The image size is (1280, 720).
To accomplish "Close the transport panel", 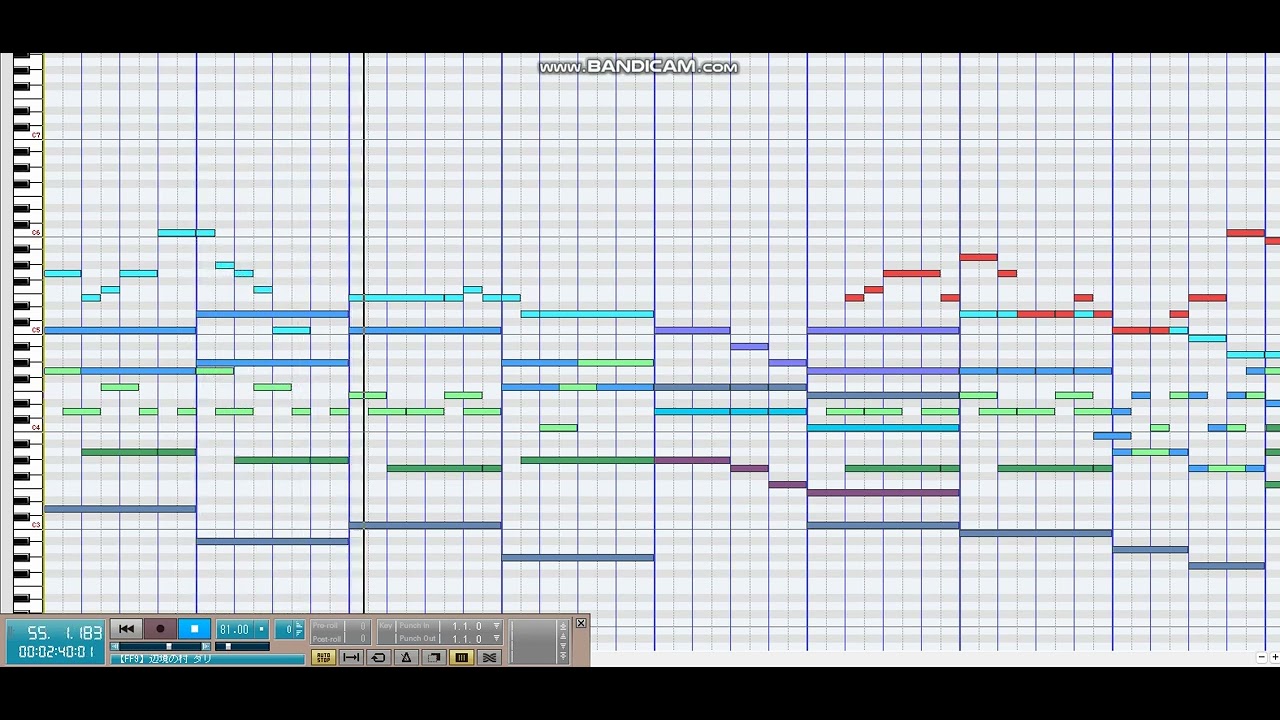I will [x=581, y=623].
